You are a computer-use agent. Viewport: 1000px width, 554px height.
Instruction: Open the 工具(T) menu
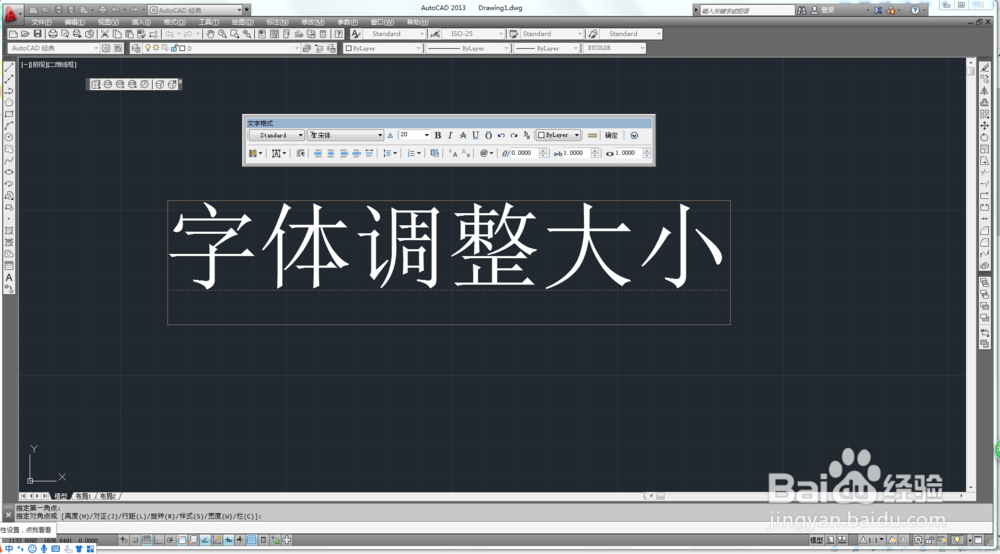click(x=209, y=22)
